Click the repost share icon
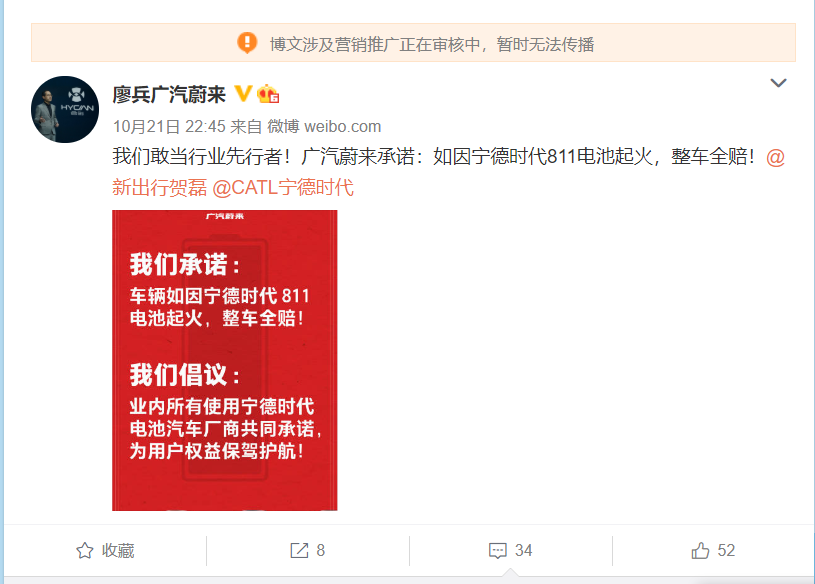The height and width of the screenshot is (584, 815). 299,550
